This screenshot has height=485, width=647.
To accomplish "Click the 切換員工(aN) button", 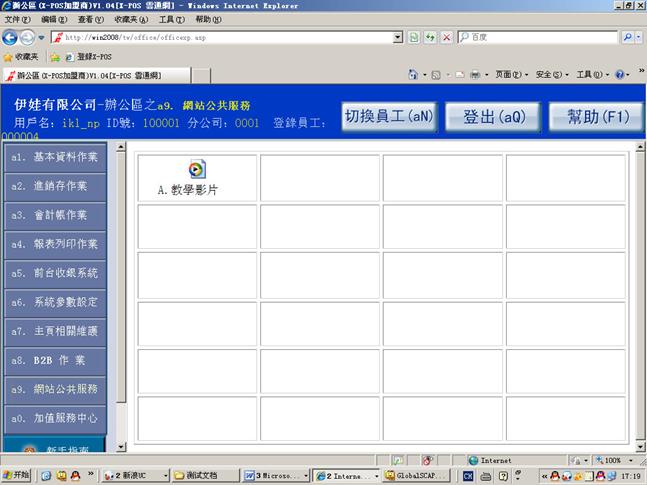I will pyautogui.click(x=389, y=116).
